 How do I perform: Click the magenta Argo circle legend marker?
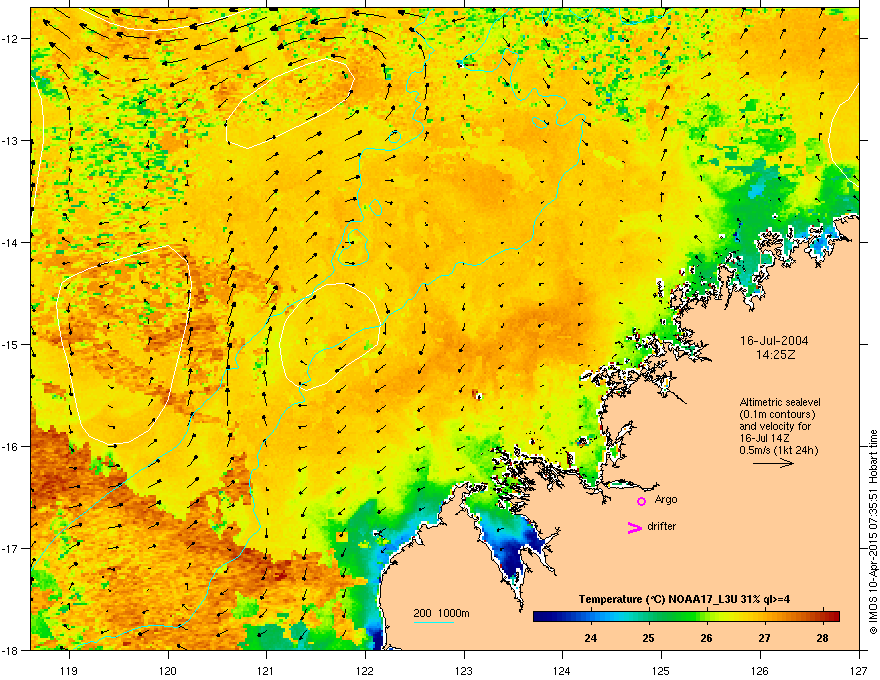(641, 501)
